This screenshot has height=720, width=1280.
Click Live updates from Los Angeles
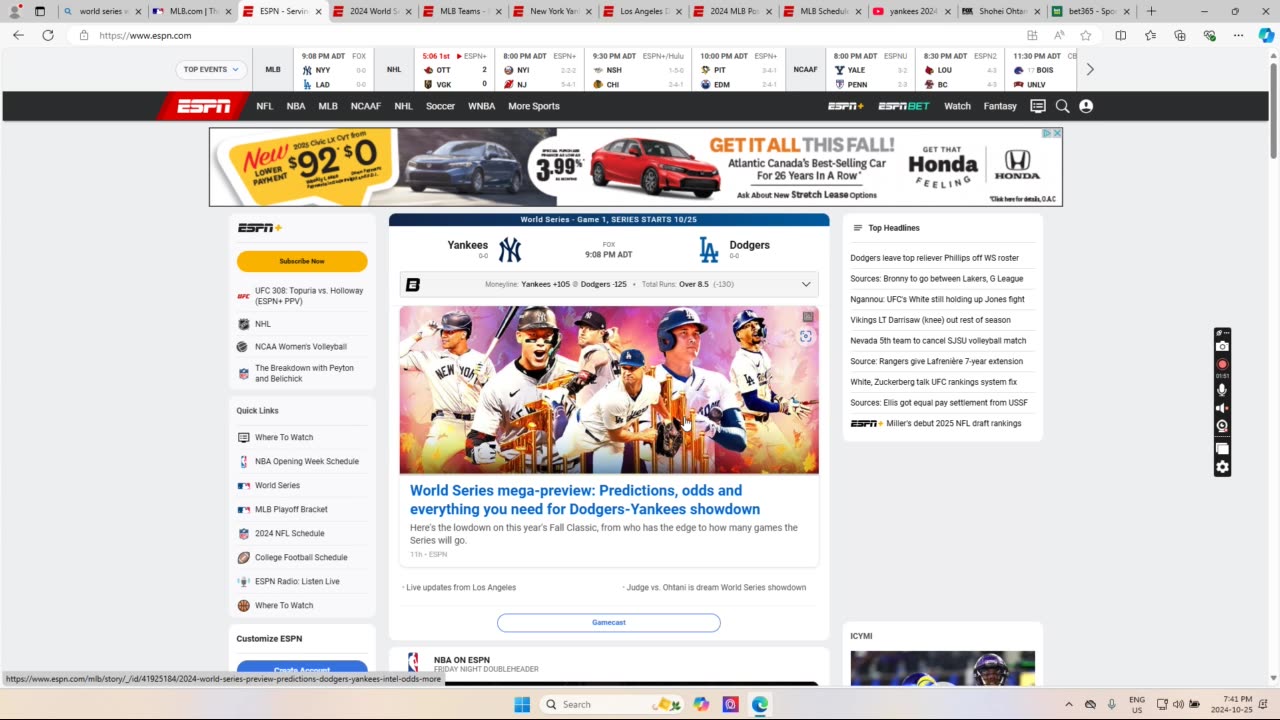coord(461,587)
